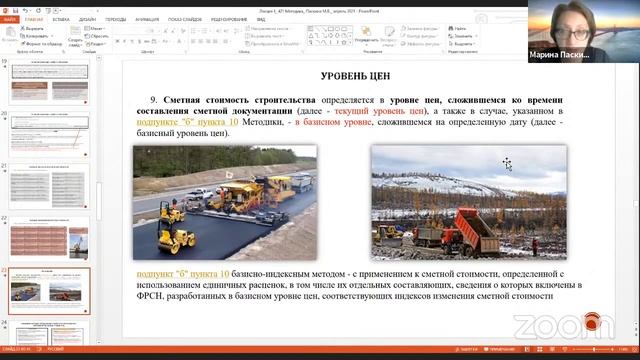The width and height of the screenshot is (640, 360).
Task: Click the road paving photo on slide
Action: pos(225,202)
